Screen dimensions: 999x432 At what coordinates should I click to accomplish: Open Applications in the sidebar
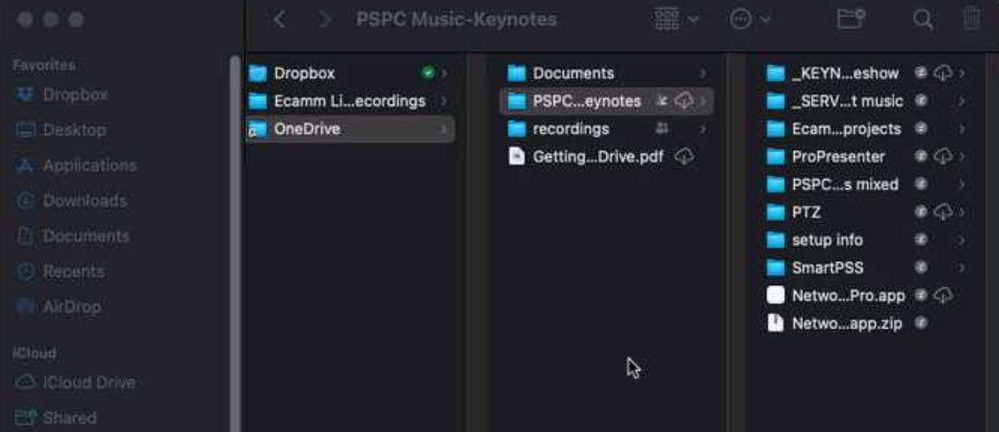coord(76,166)
